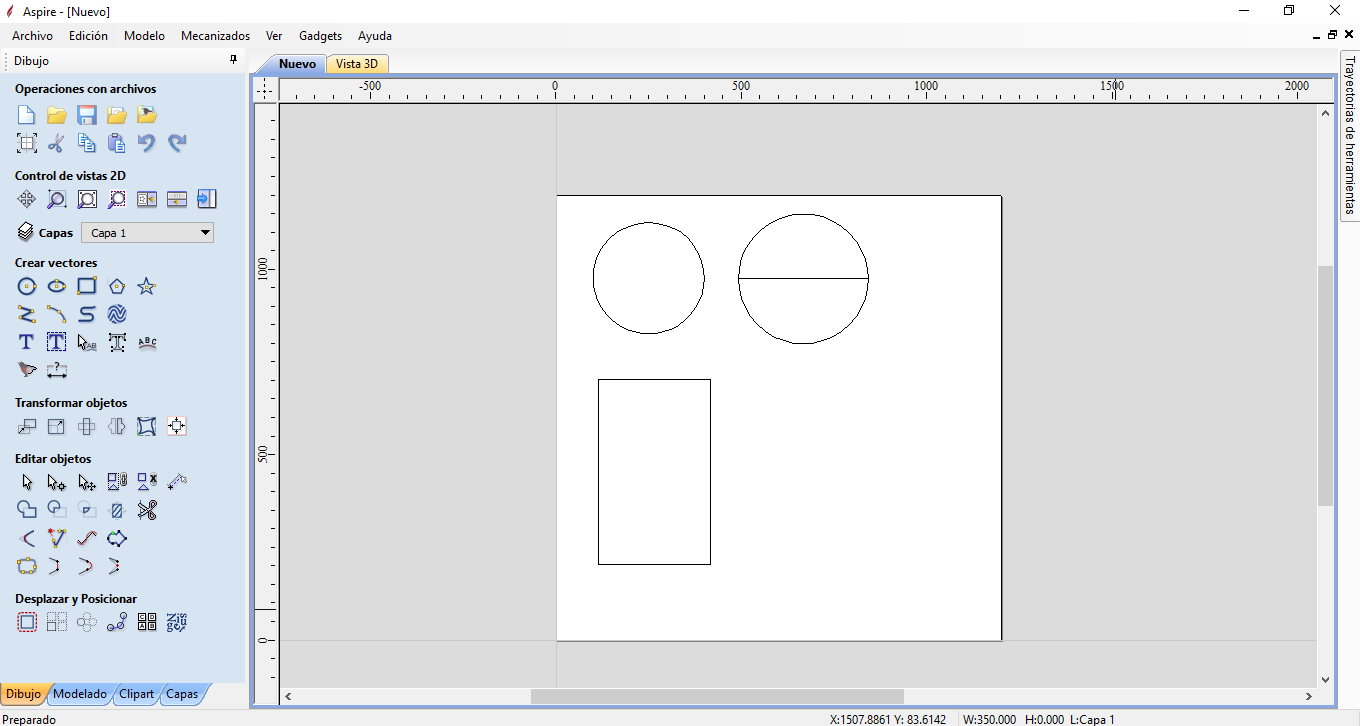Click the blue arrow panel-switch view icon

pos(207,199)
